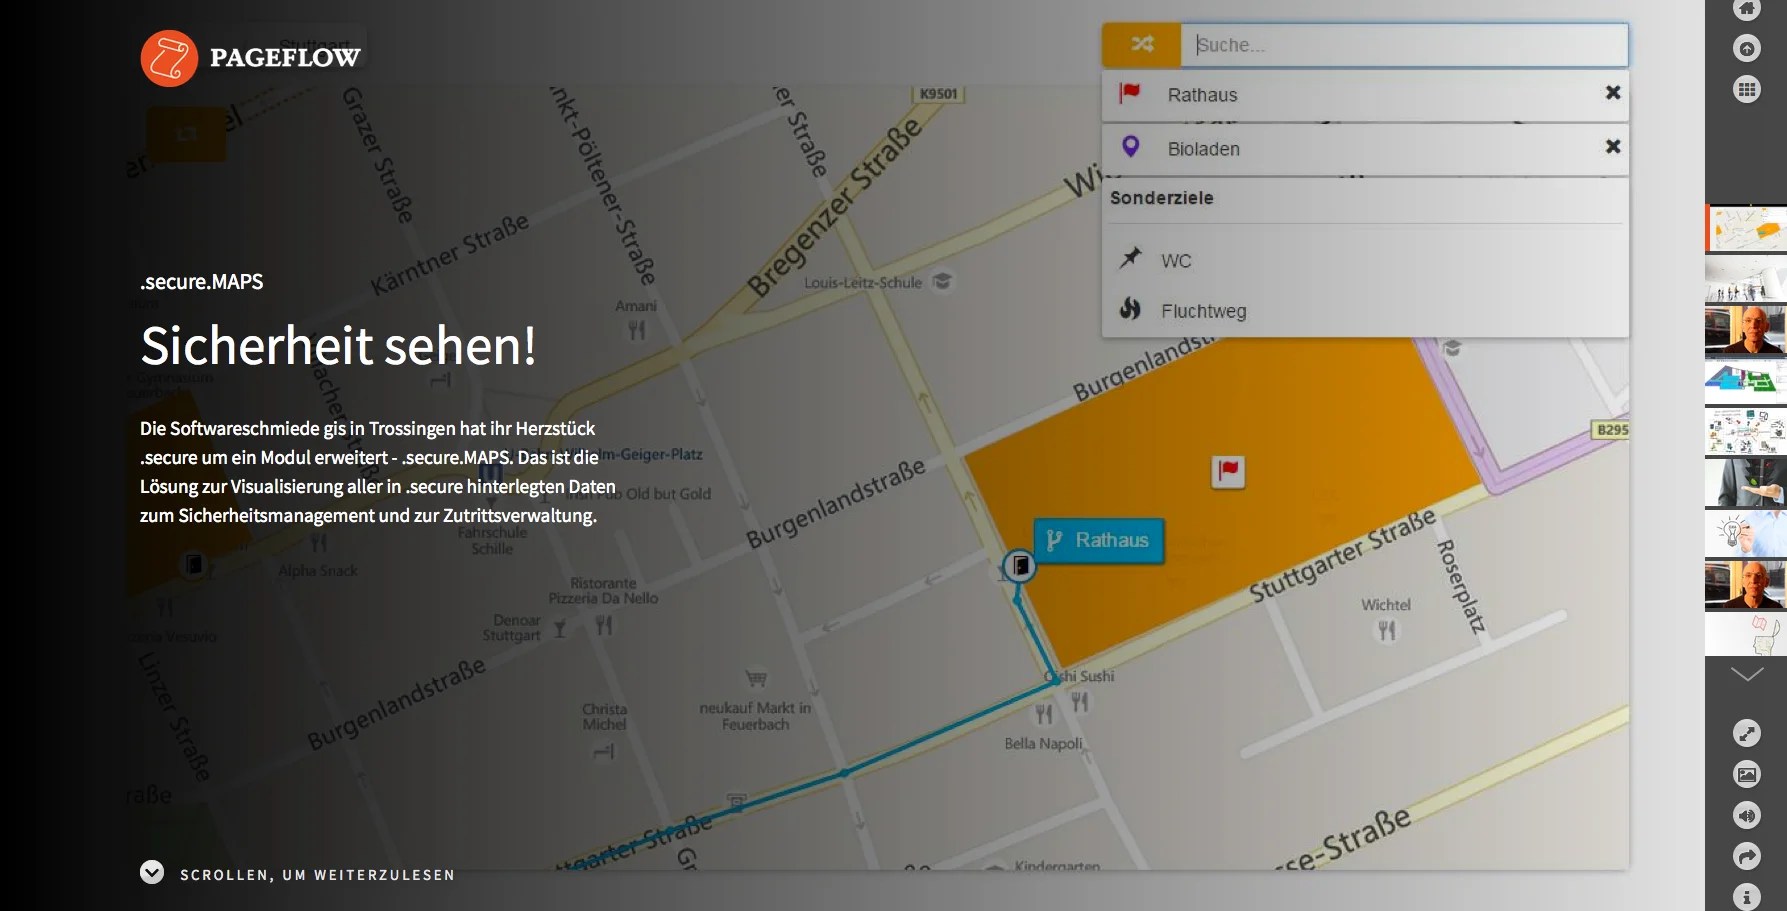1787x911 pixels.
Task: Toggle image-only view with the picture icon
Action: [1747, 774]
